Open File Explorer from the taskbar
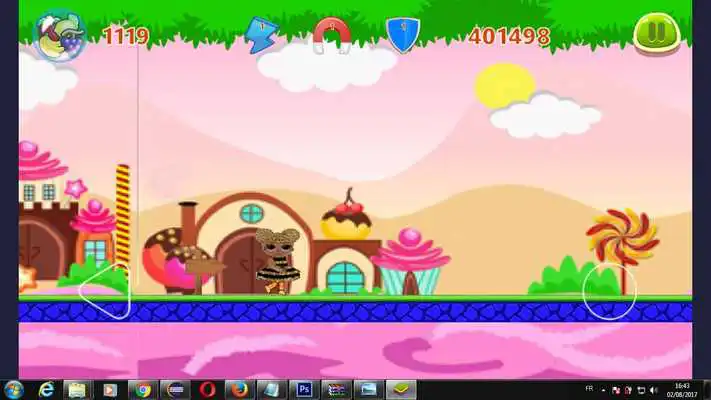Viewport: 711px width, 400px height. point(78,389)
